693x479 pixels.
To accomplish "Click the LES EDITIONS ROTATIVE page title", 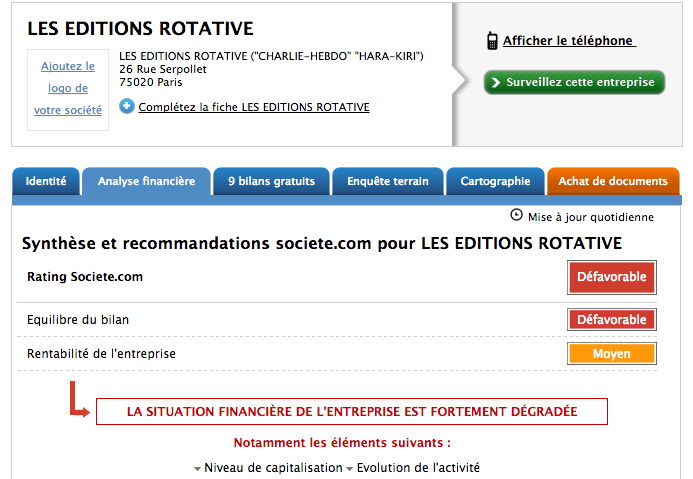I will [140, 29].
